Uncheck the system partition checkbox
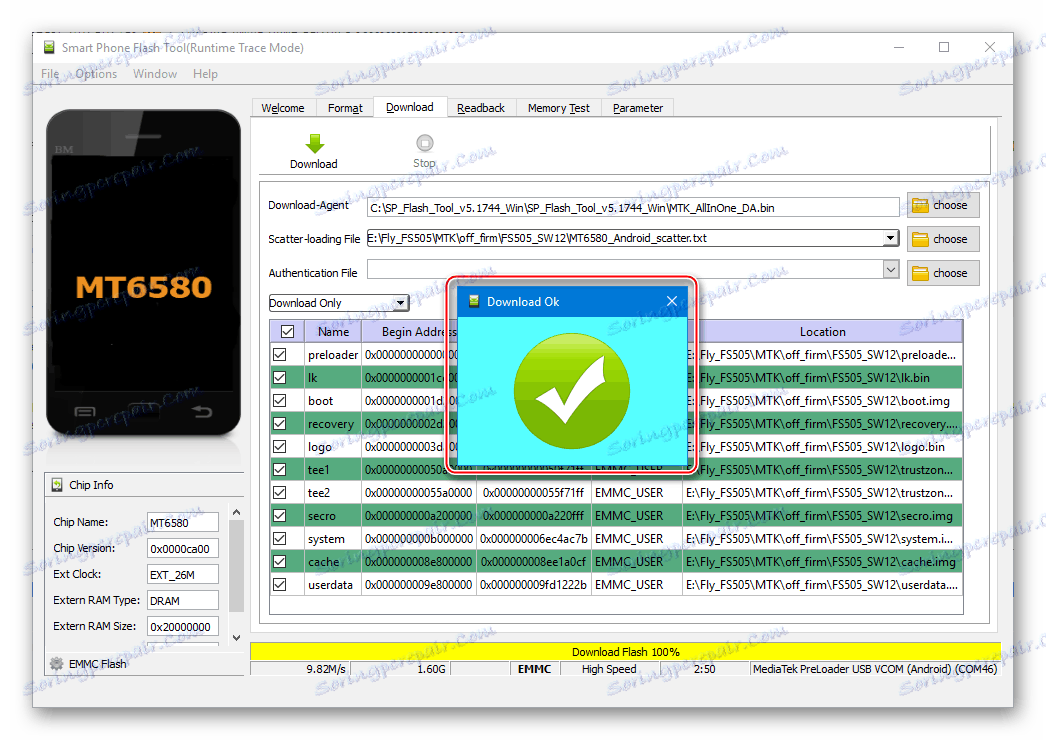The height and width of the screenshot is (740, 1046). 280,538
